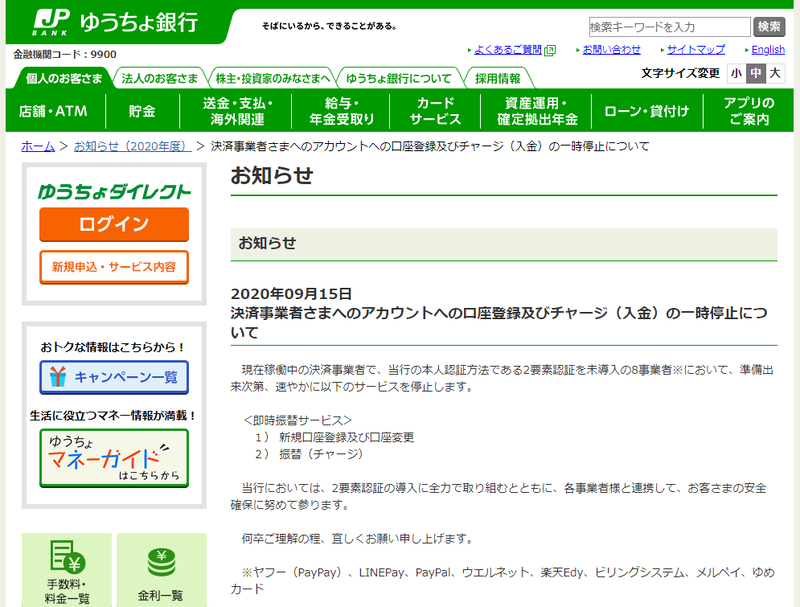This screenshot has width=800, height=607.
Task: Click the 新規申込・サービス内容 button
Action: click(x=114, y=267)
